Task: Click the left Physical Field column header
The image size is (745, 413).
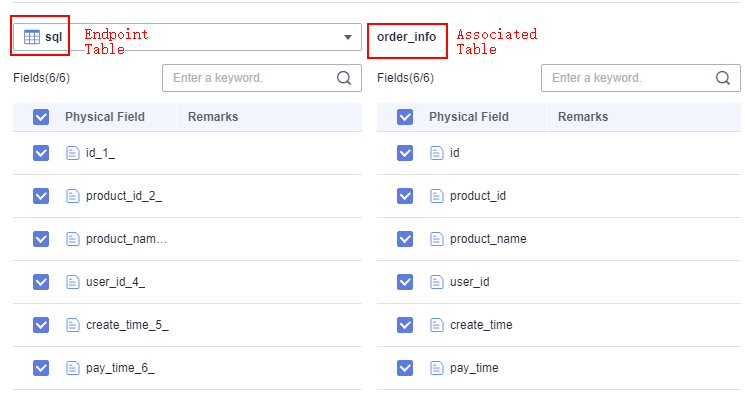Action: (x=105, y=117)
